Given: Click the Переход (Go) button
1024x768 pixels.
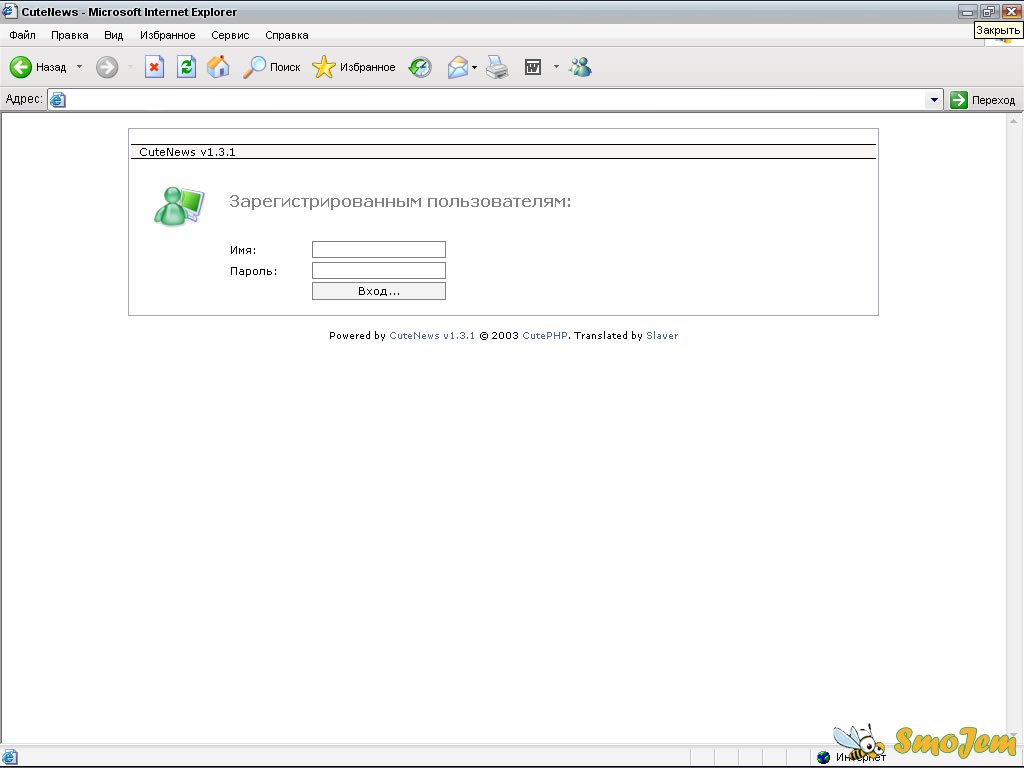Looking at the screenshot, I should pyautogui.click(x=983, y=100).
